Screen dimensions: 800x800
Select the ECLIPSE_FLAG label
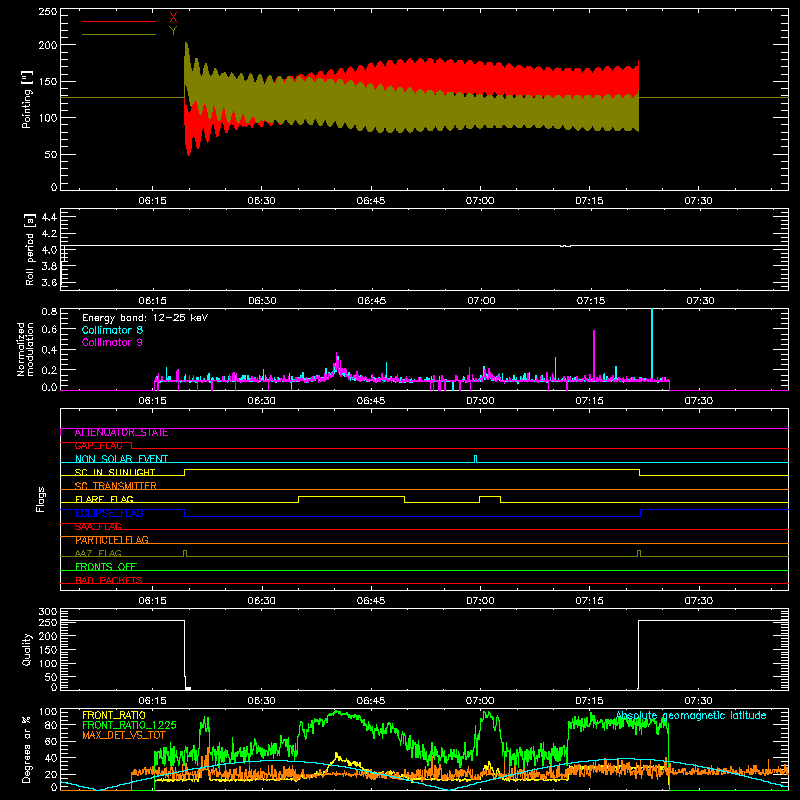point(109,513)
